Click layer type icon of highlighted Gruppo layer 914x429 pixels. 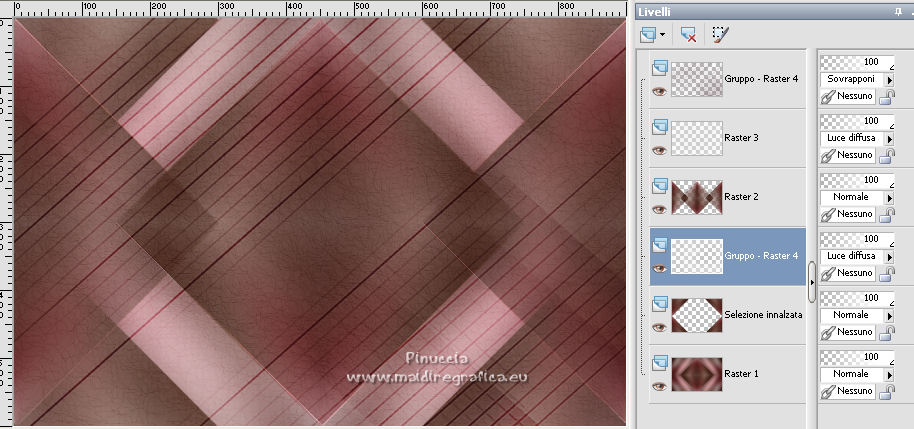coord(660,244)
